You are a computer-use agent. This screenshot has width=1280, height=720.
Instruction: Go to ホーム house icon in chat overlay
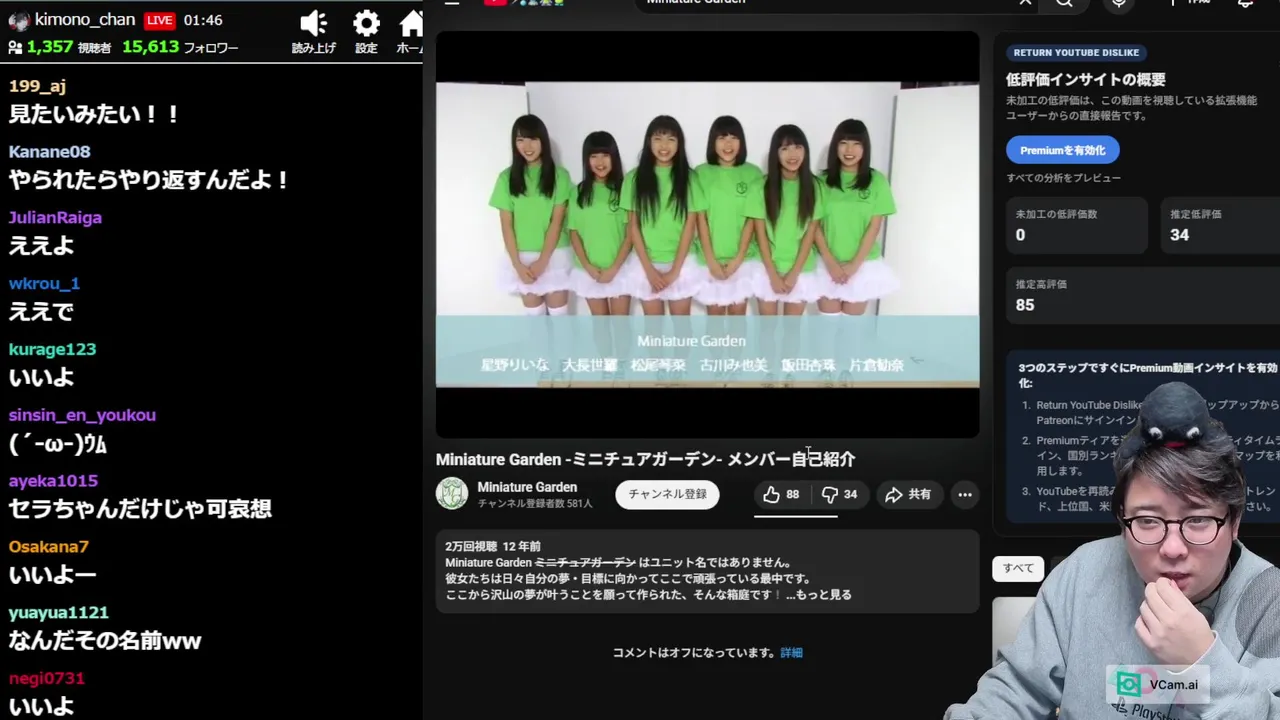click(411, 23)
